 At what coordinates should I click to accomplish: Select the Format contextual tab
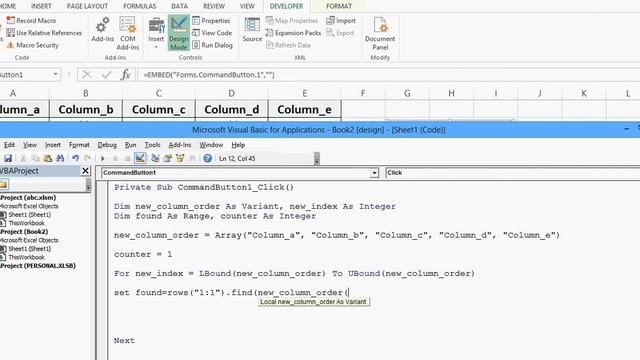click(x=339, y=6)
